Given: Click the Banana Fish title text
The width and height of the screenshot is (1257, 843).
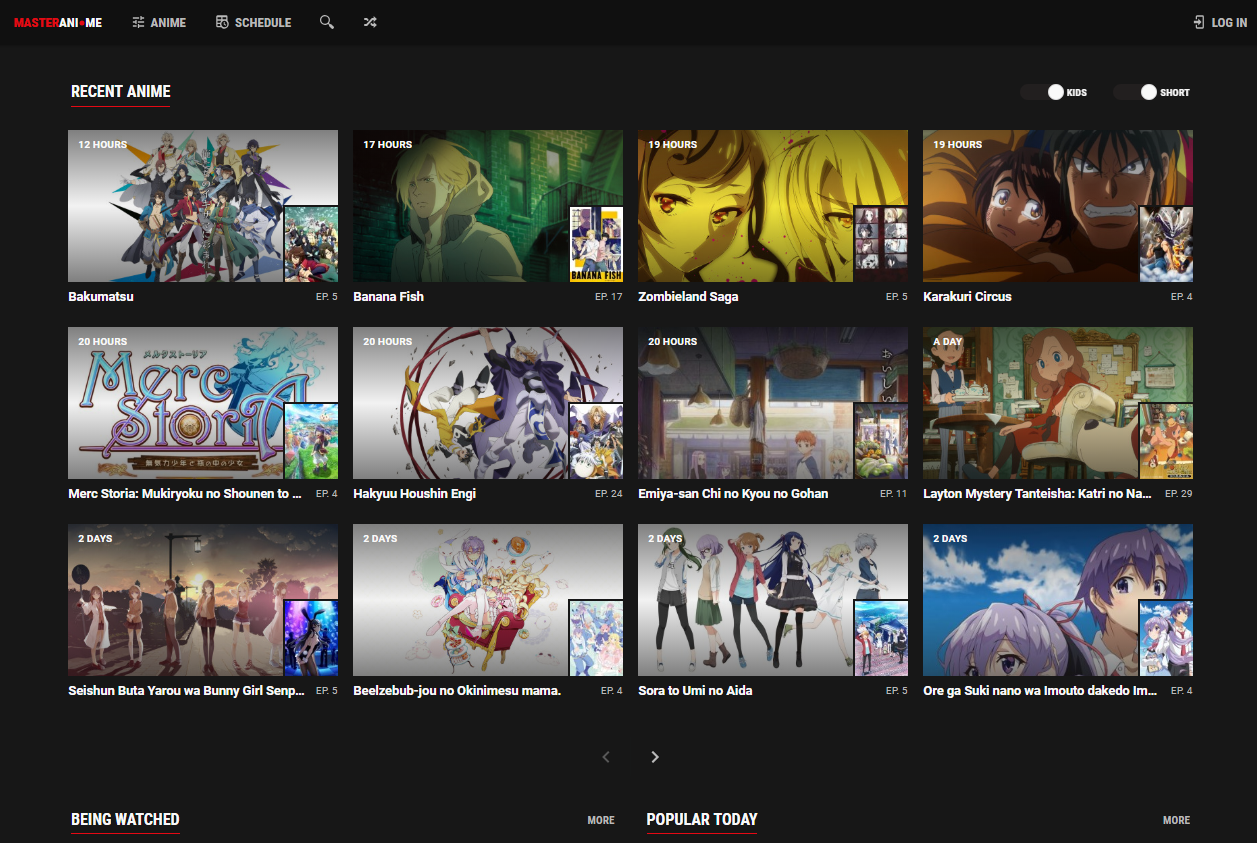Looking at the screenshot, I should pyautogui.click(x=388, y=297).
